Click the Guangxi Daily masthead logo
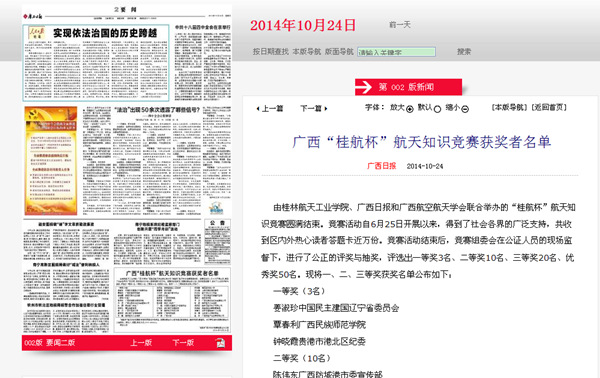Viewport: 600px width, 378px height. pyautogui.click(x=33, y=16)
